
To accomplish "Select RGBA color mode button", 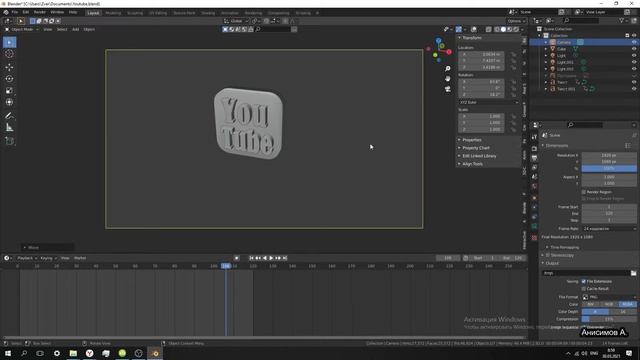I will pyautogui.click(x=627, y=304).
